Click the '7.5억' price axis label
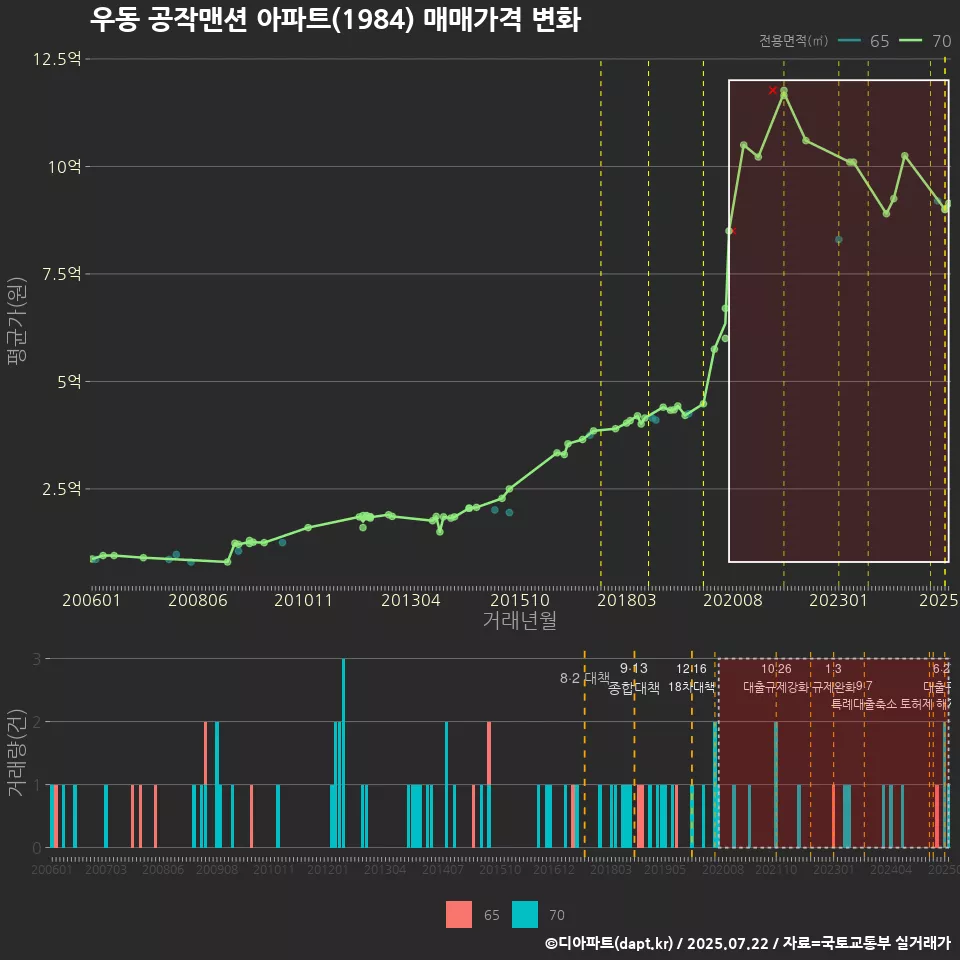This screenshot has height=960, width=960. click(x=61, y=274)
